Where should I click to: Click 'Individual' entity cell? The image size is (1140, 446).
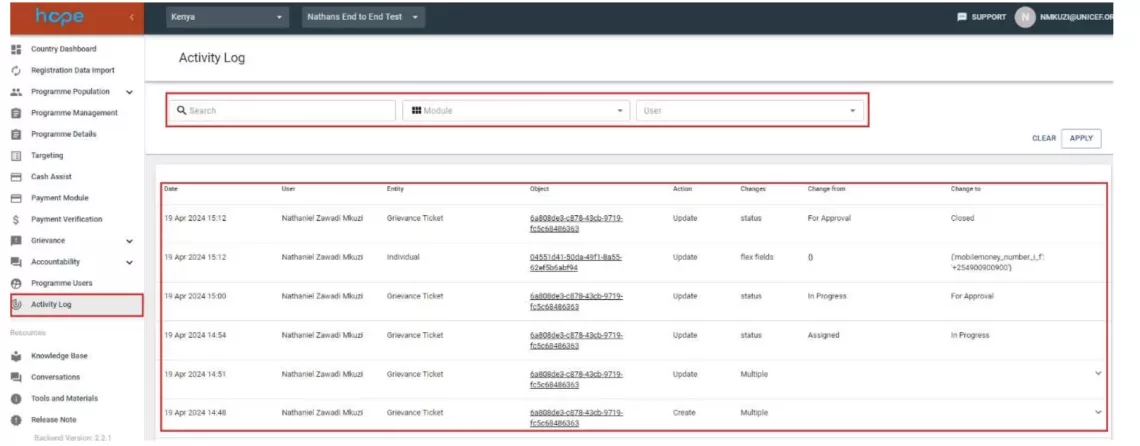[x=403, y=257]
